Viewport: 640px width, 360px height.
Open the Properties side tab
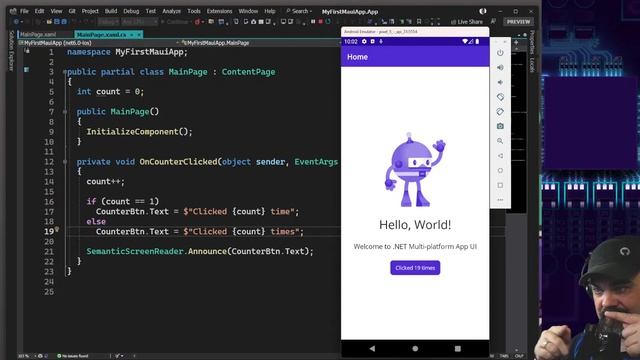(531, 42)
